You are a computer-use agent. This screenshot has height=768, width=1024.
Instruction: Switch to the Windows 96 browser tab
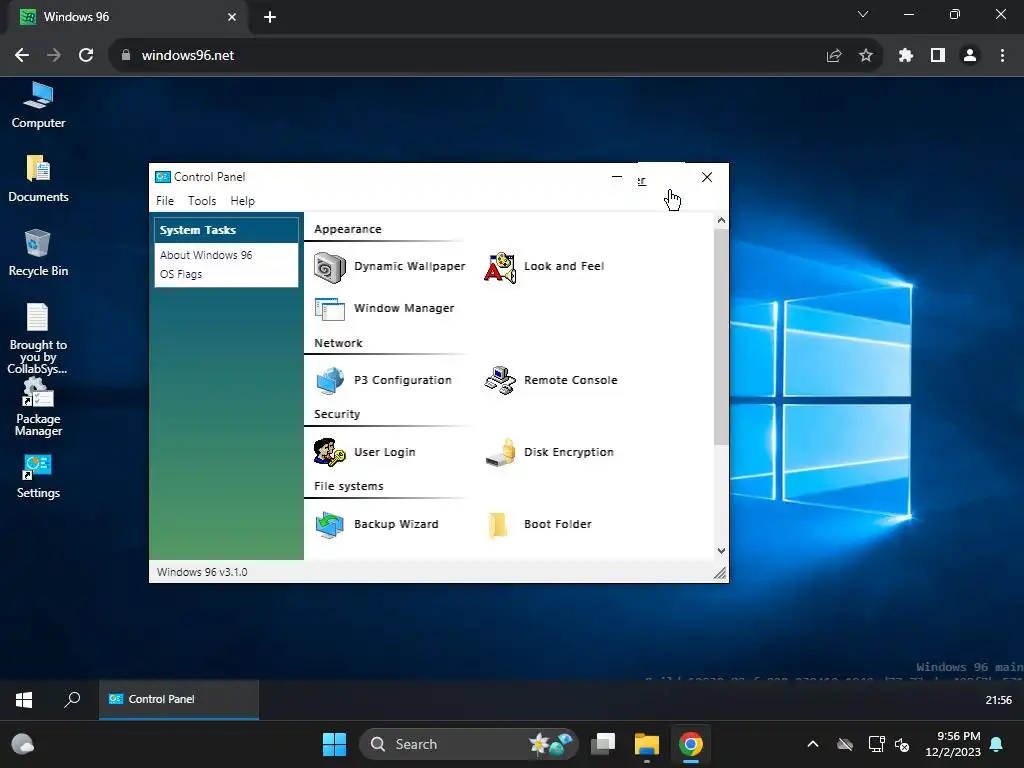click(x=127, y=17)
